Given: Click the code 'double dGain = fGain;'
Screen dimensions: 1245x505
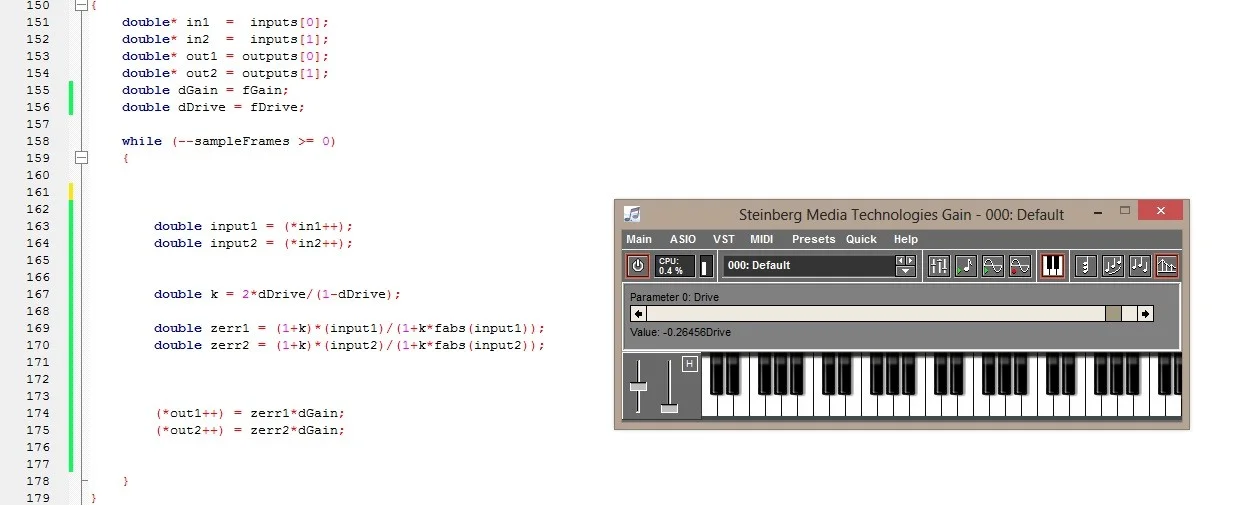Looking at the screenshot, I should [x=205, y=90].
